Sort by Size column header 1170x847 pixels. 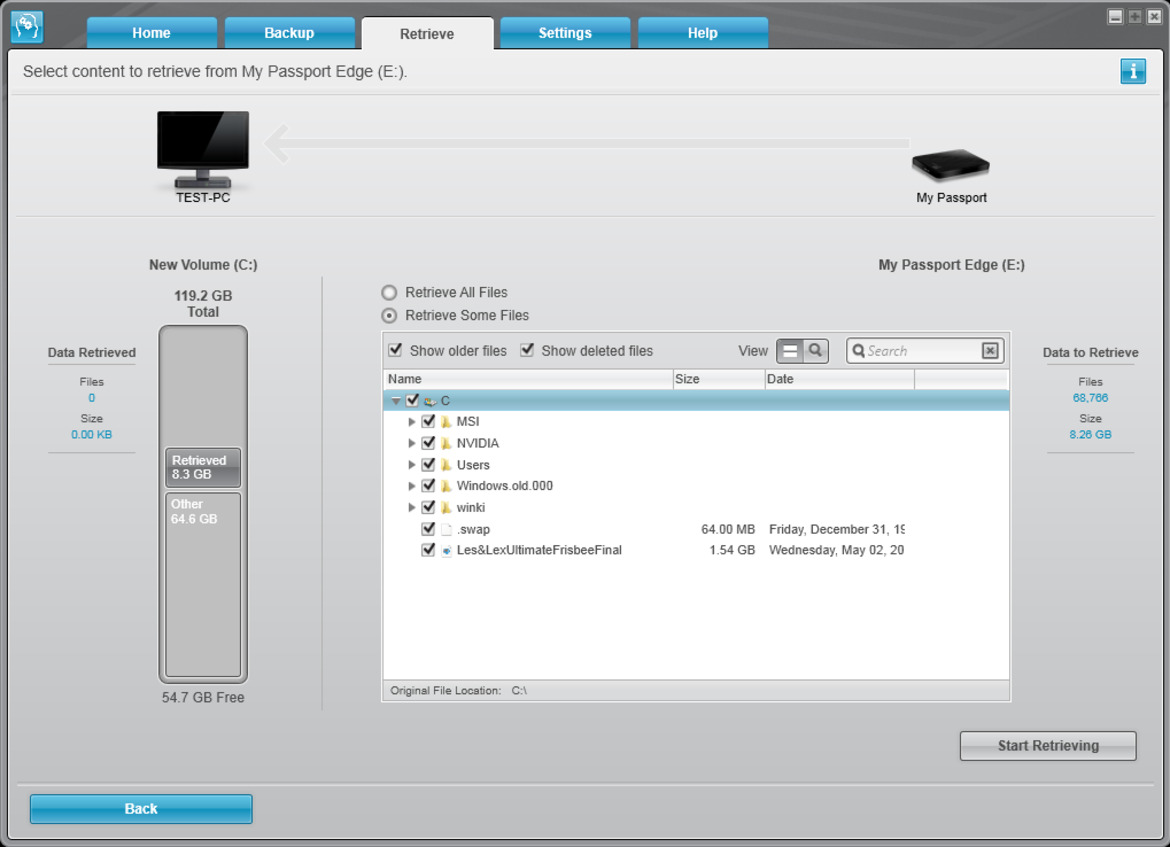[719, 379]
